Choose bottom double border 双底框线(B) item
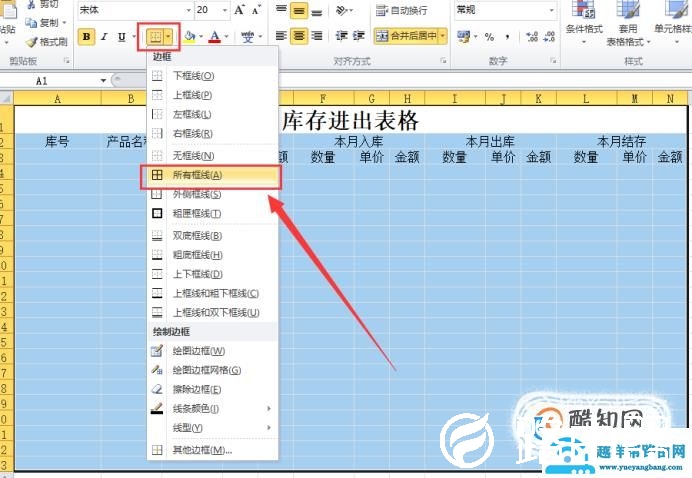 (213, 236)
